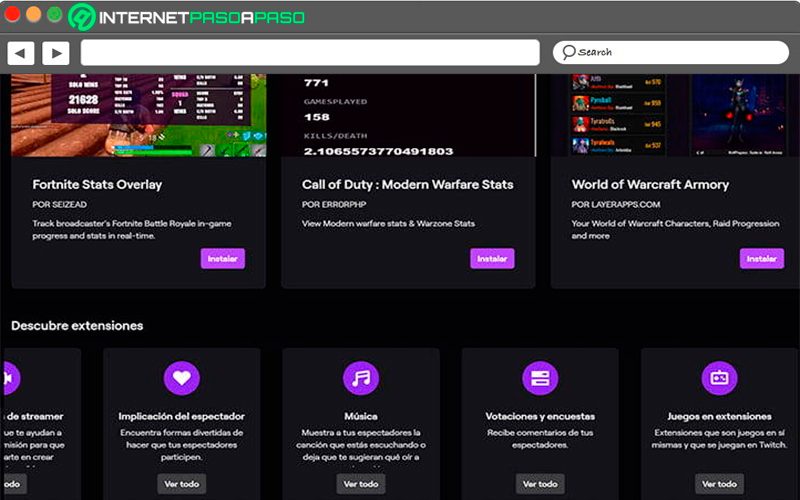
Task: Click the Juegos en extensiones title
Action: pyautogui.click(x=719, y=416)
